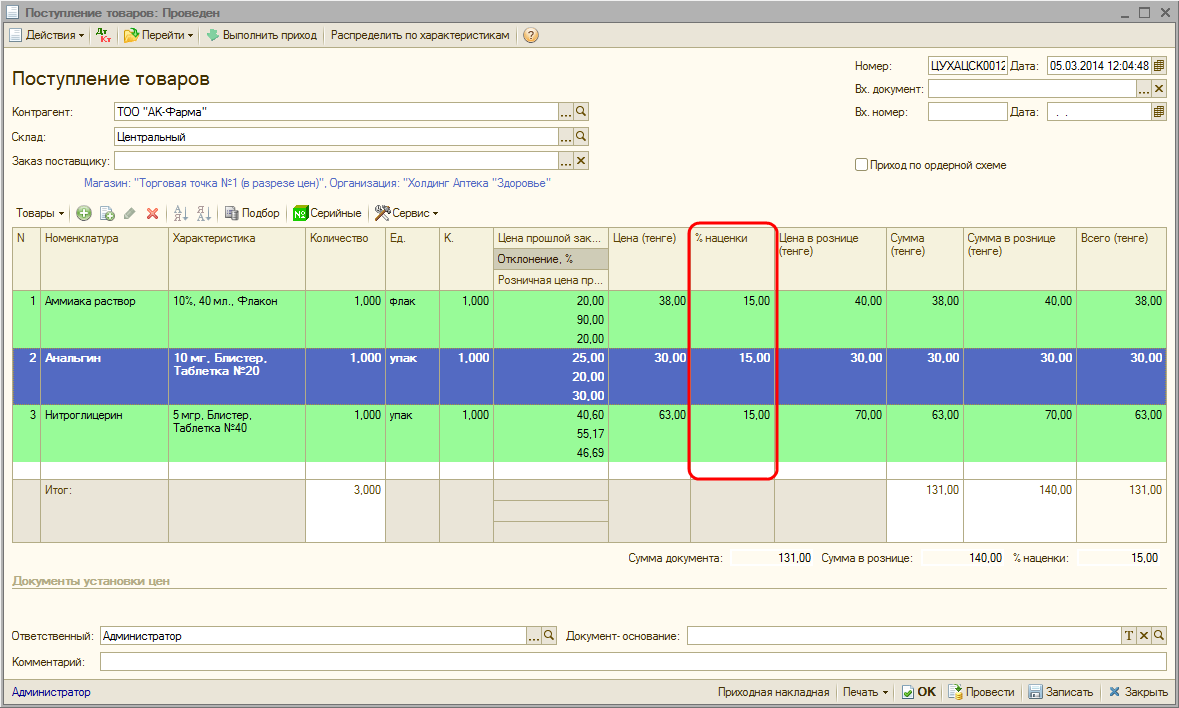Viewport: 1179px width, 708px height.
Task: Click the Провести button
Action: (x=981, y=692)
